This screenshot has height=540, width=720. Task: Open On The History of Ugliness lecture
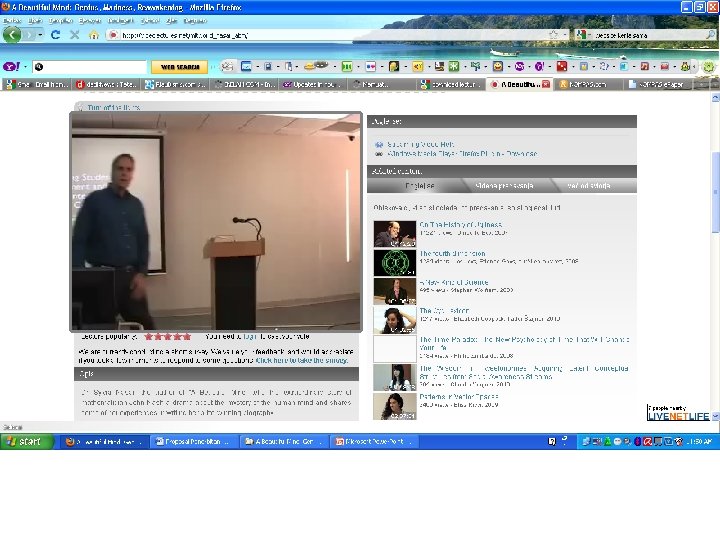click(x=461, y=225)
